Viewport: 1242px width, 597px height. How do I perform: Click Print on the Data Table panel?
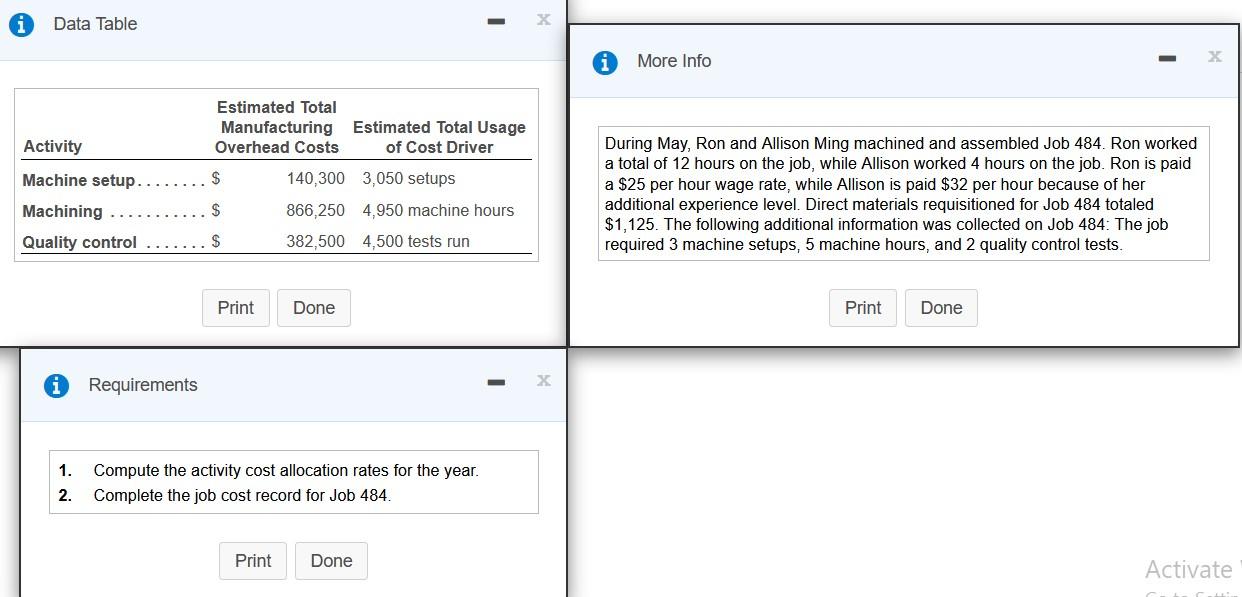(235, 308)
